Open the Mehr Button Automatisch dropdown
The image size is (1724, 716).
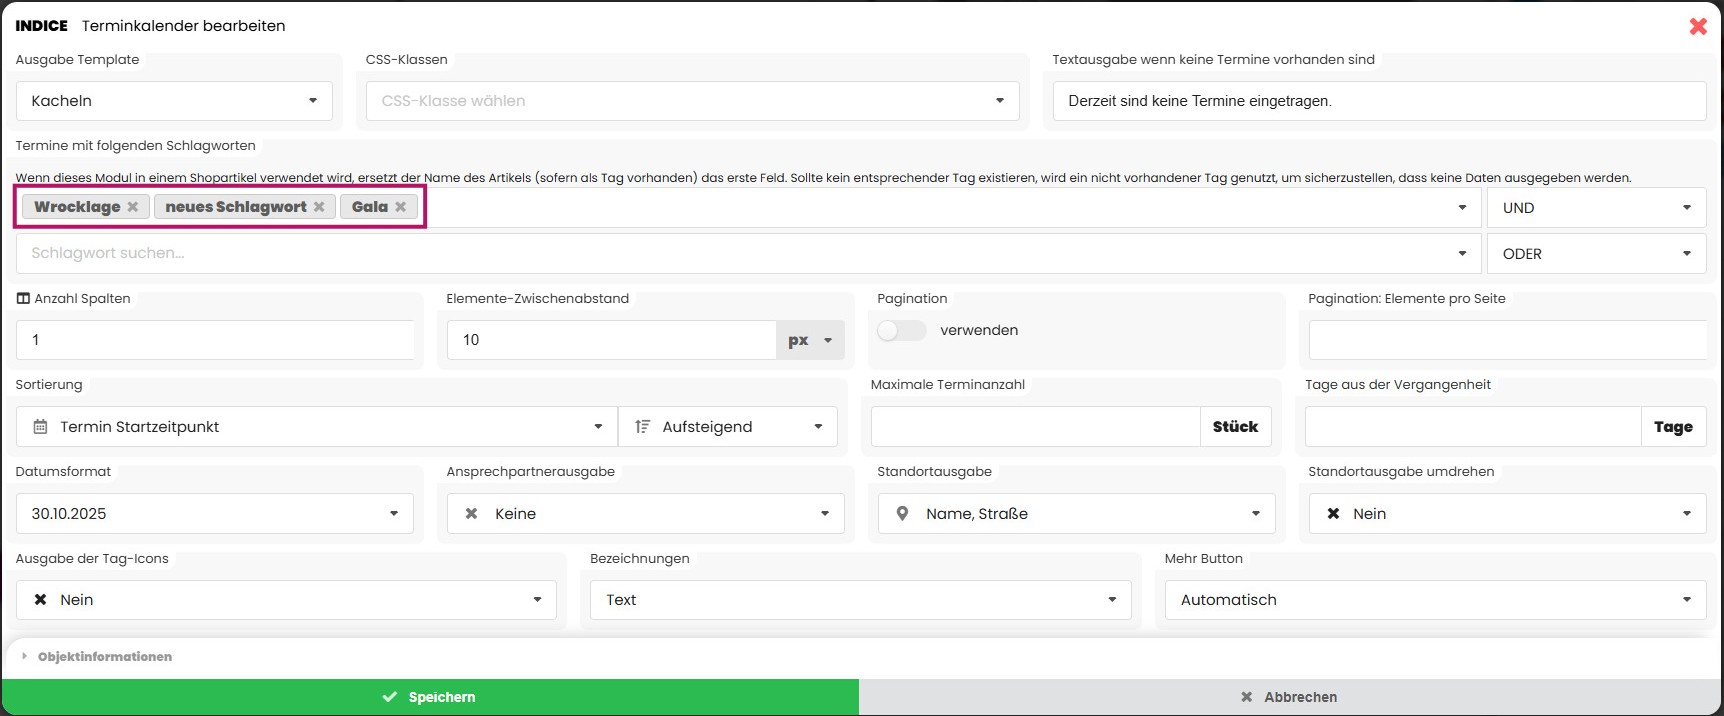[x=1435, y=600]
